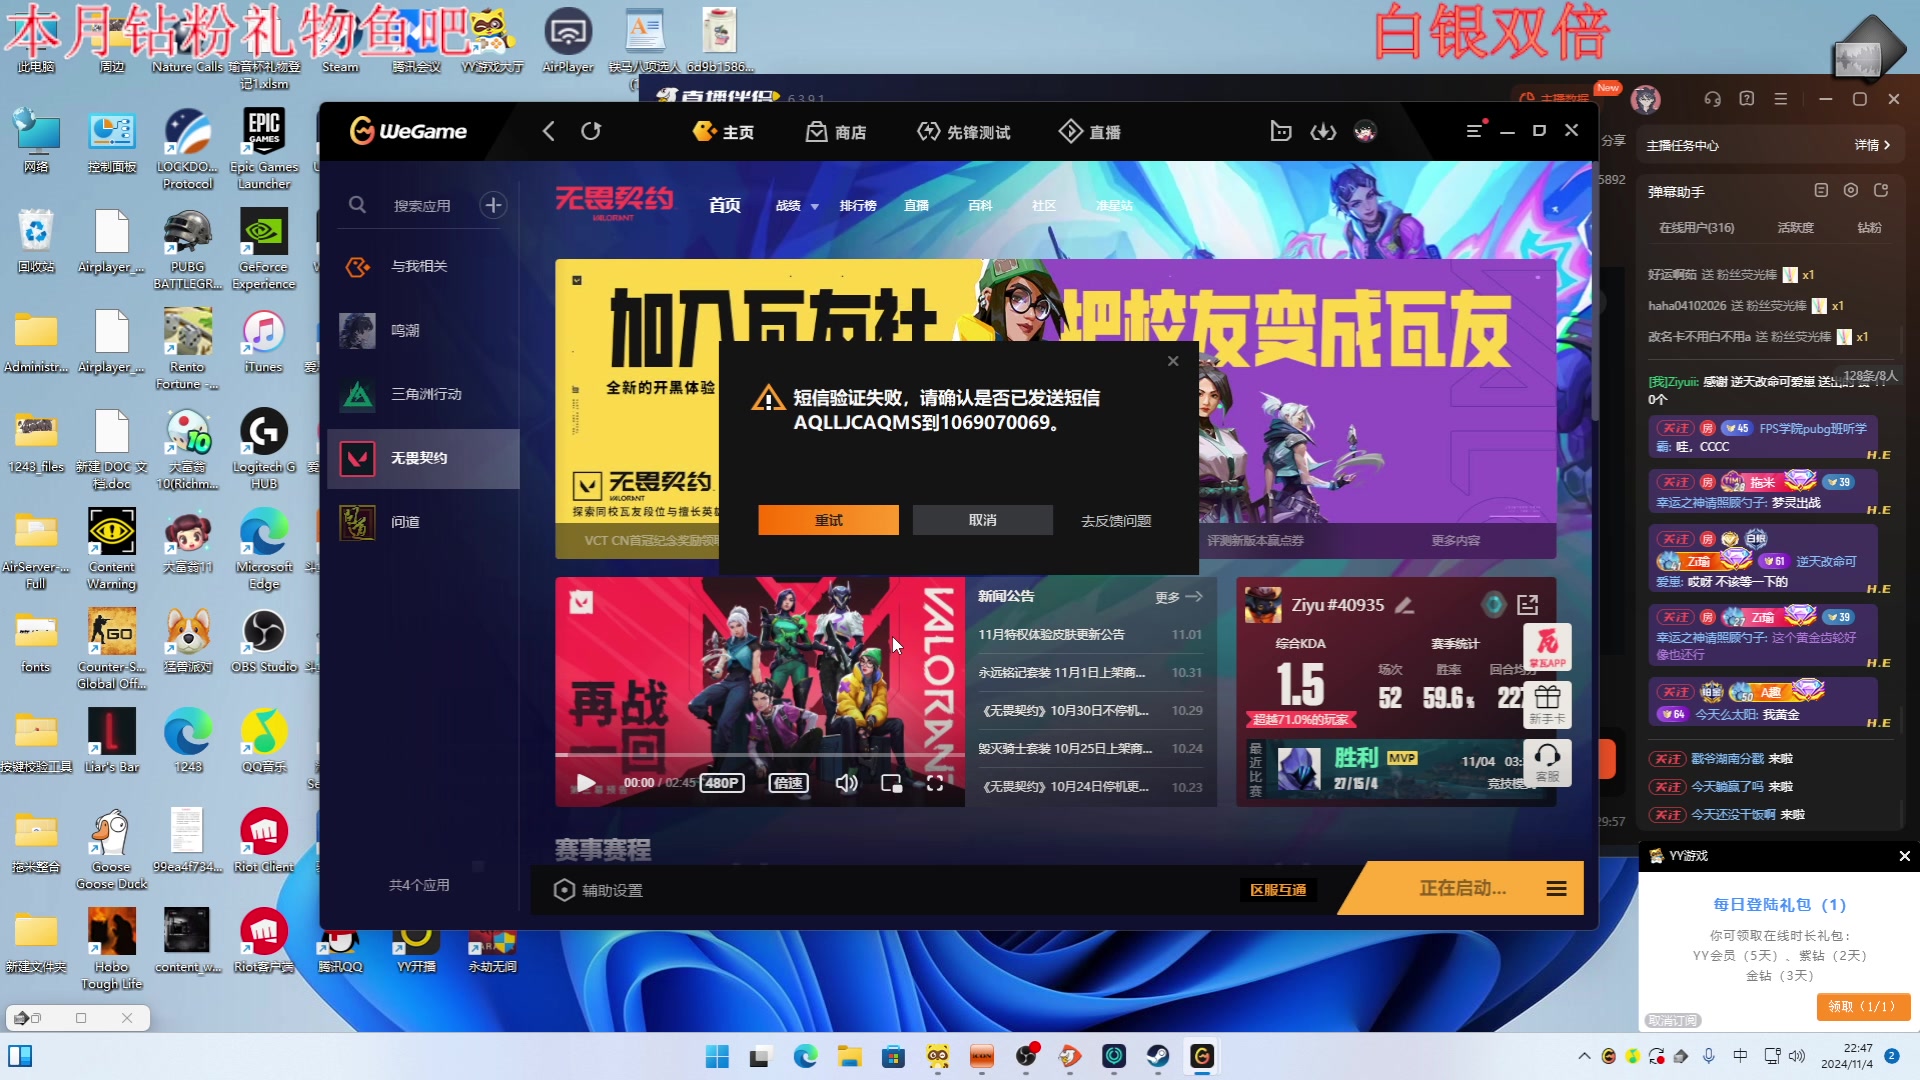The height and width of the screenshot is (1080, 1920).
Task: Open the 商店 store tab
Action: pyautogui.click(x=836, y=132)
